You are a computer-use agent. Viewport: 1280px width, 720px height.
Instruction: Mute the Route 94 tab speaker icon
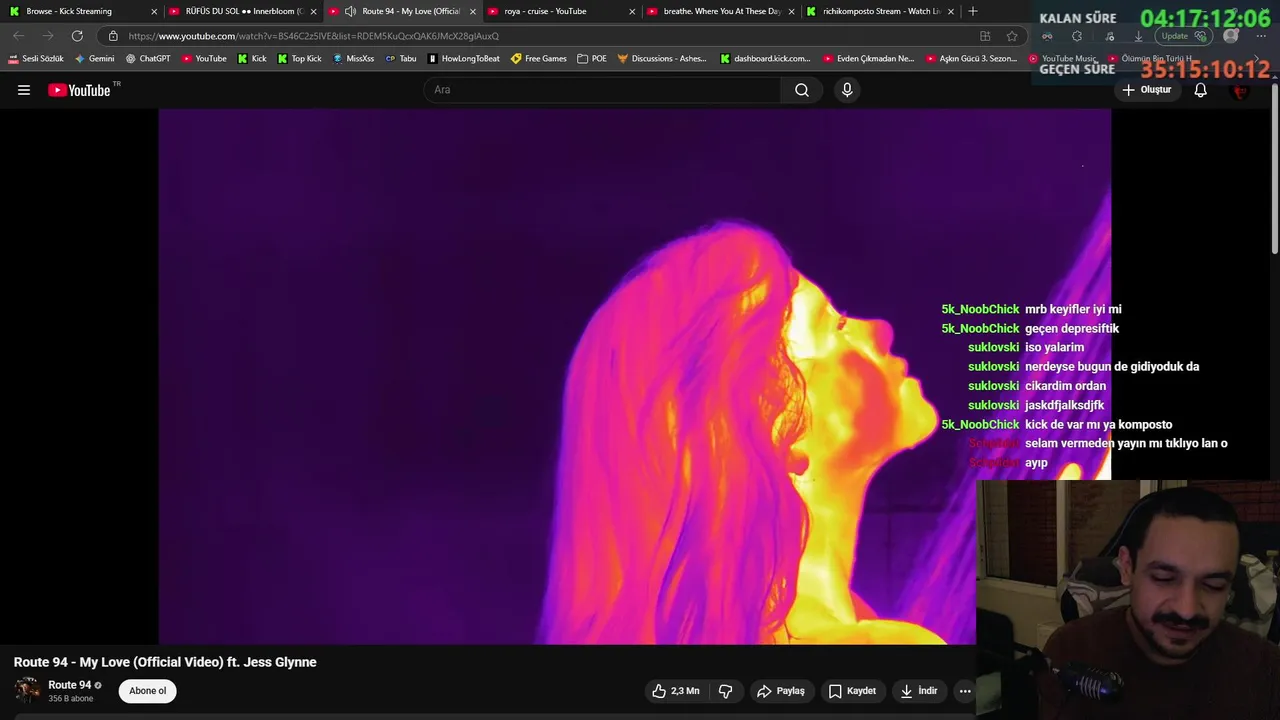click(350, 11)
